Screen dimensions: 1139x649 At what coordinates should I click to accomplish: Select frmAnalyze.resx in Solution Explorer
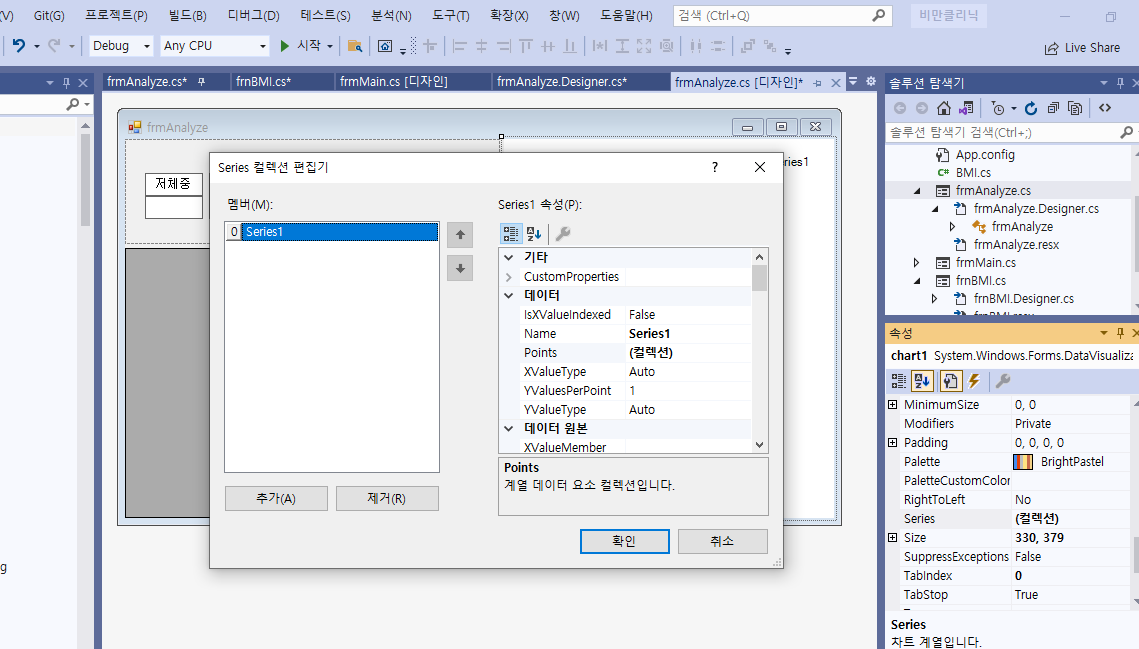[1016, 244]
